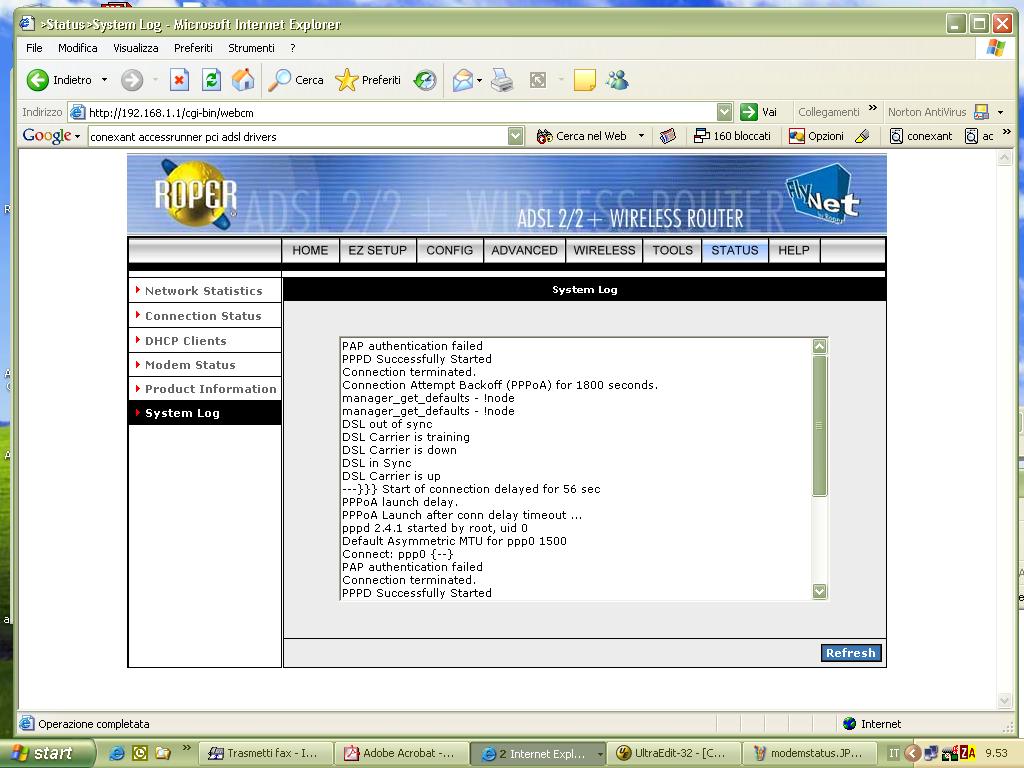
Task: Click the Messenger people icon
Action: click(x=617, y=80)
